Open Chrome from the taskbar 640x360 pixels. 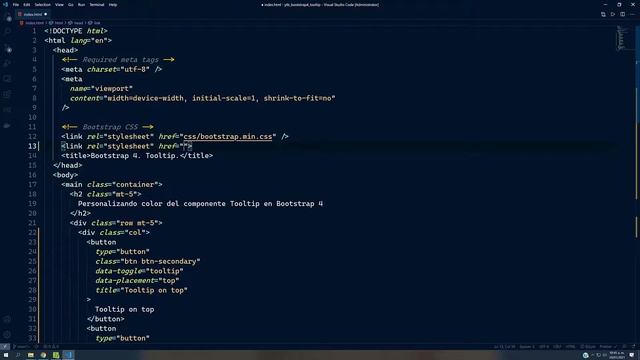coord(43,355)
